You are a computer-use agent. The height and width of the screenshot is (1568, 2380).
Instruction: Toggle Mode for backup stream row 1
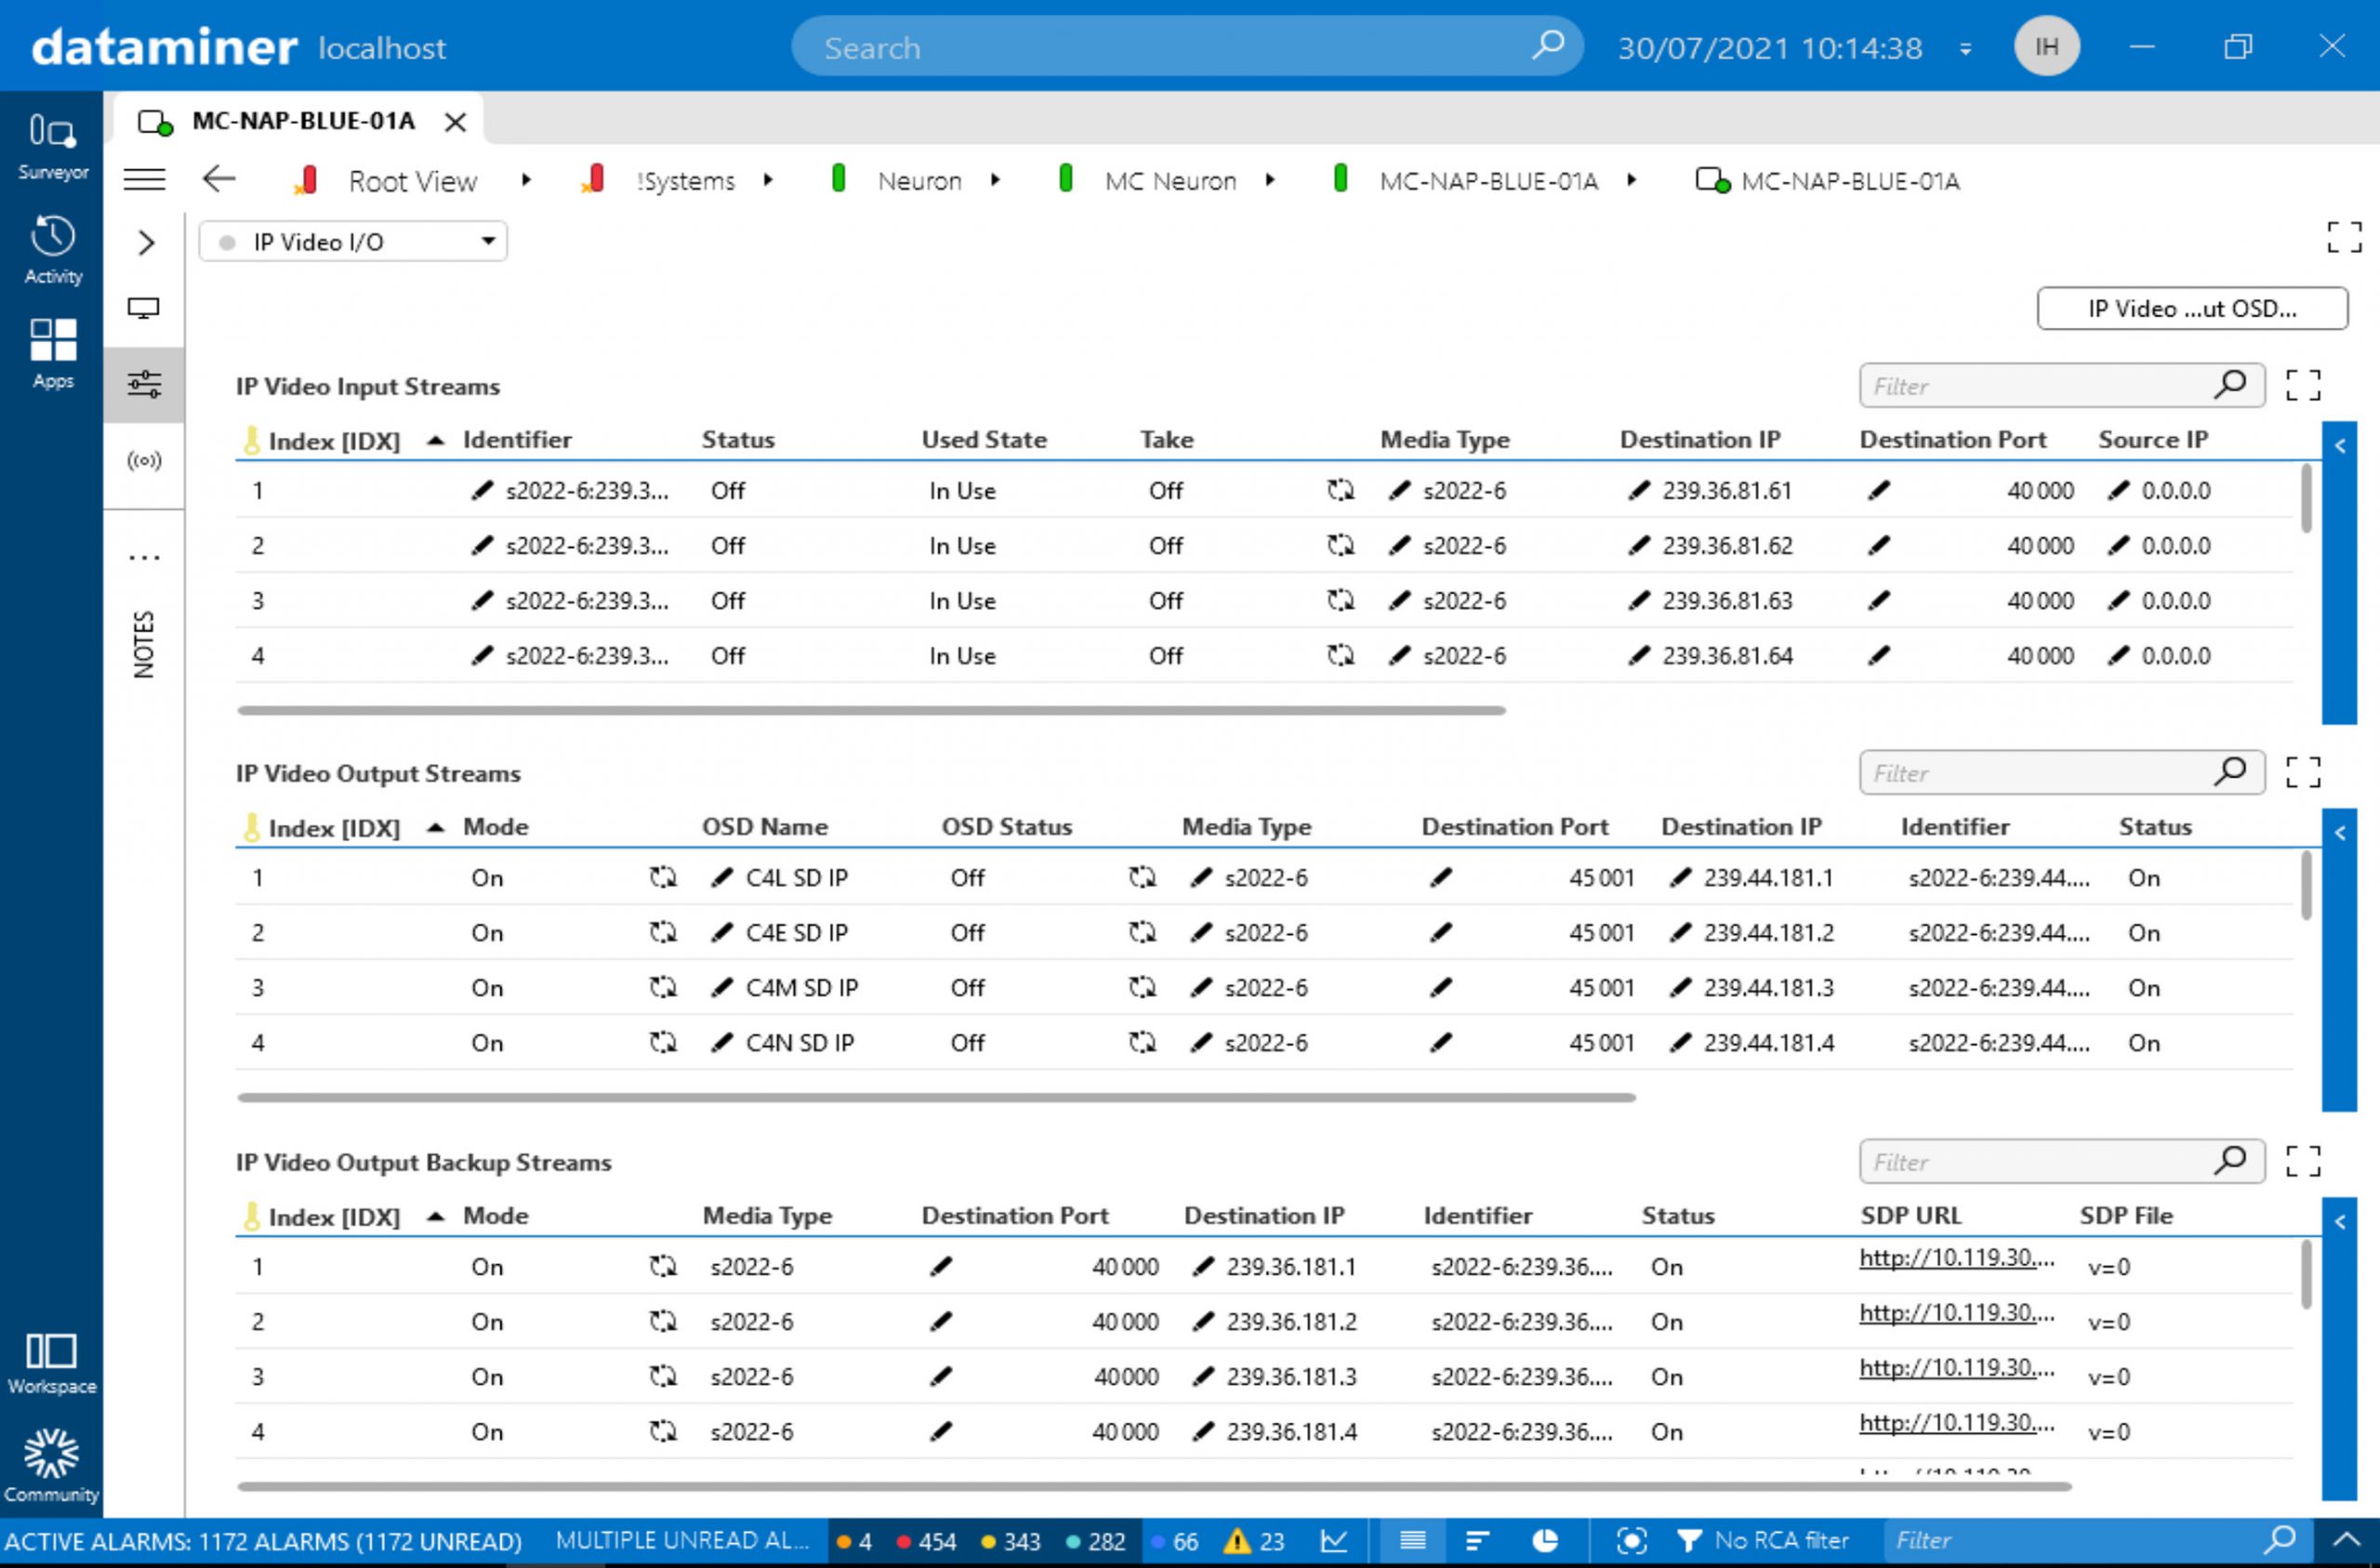pos(662,1266)
